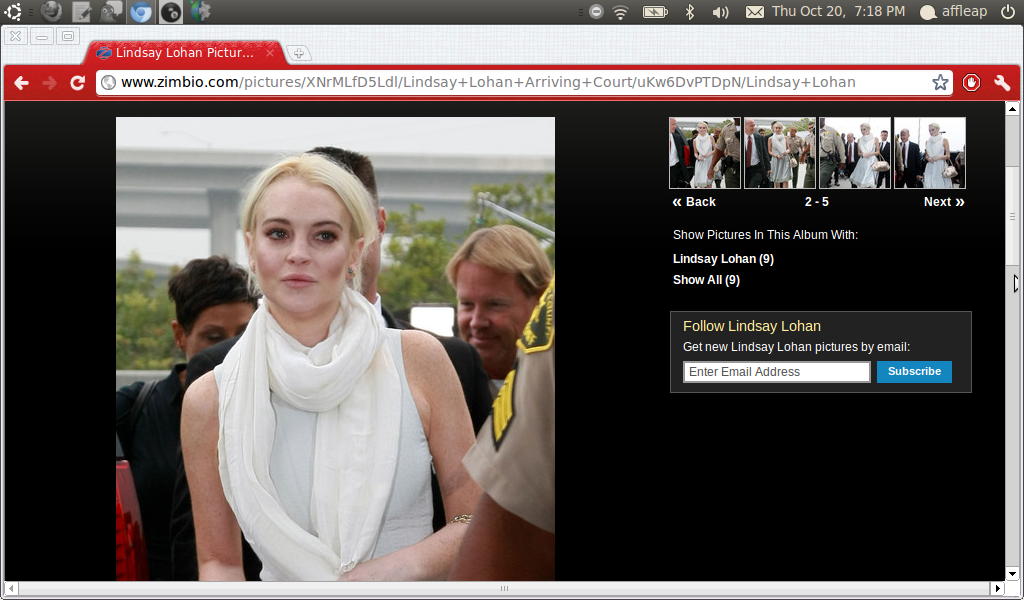This screenshot has width=1024, height=600.
Task: Open the power session menu
Action: pos(1008,12)
